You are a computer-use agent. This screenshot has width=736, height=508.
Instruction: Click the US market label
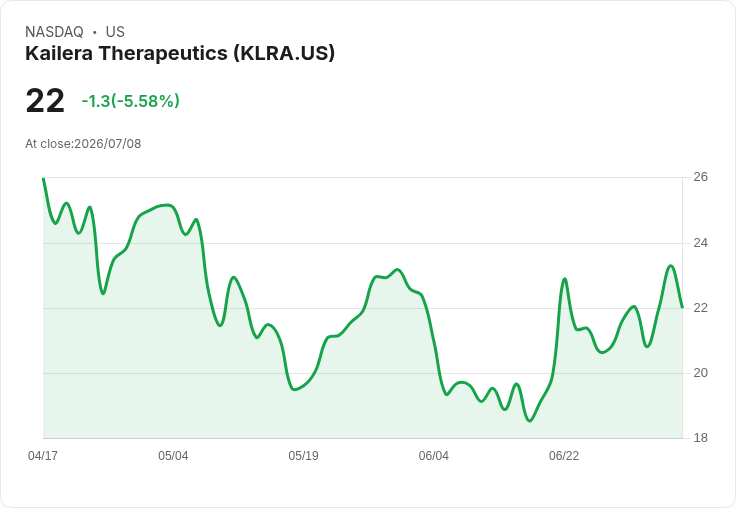pyautogui.click(x=115, y=32)
